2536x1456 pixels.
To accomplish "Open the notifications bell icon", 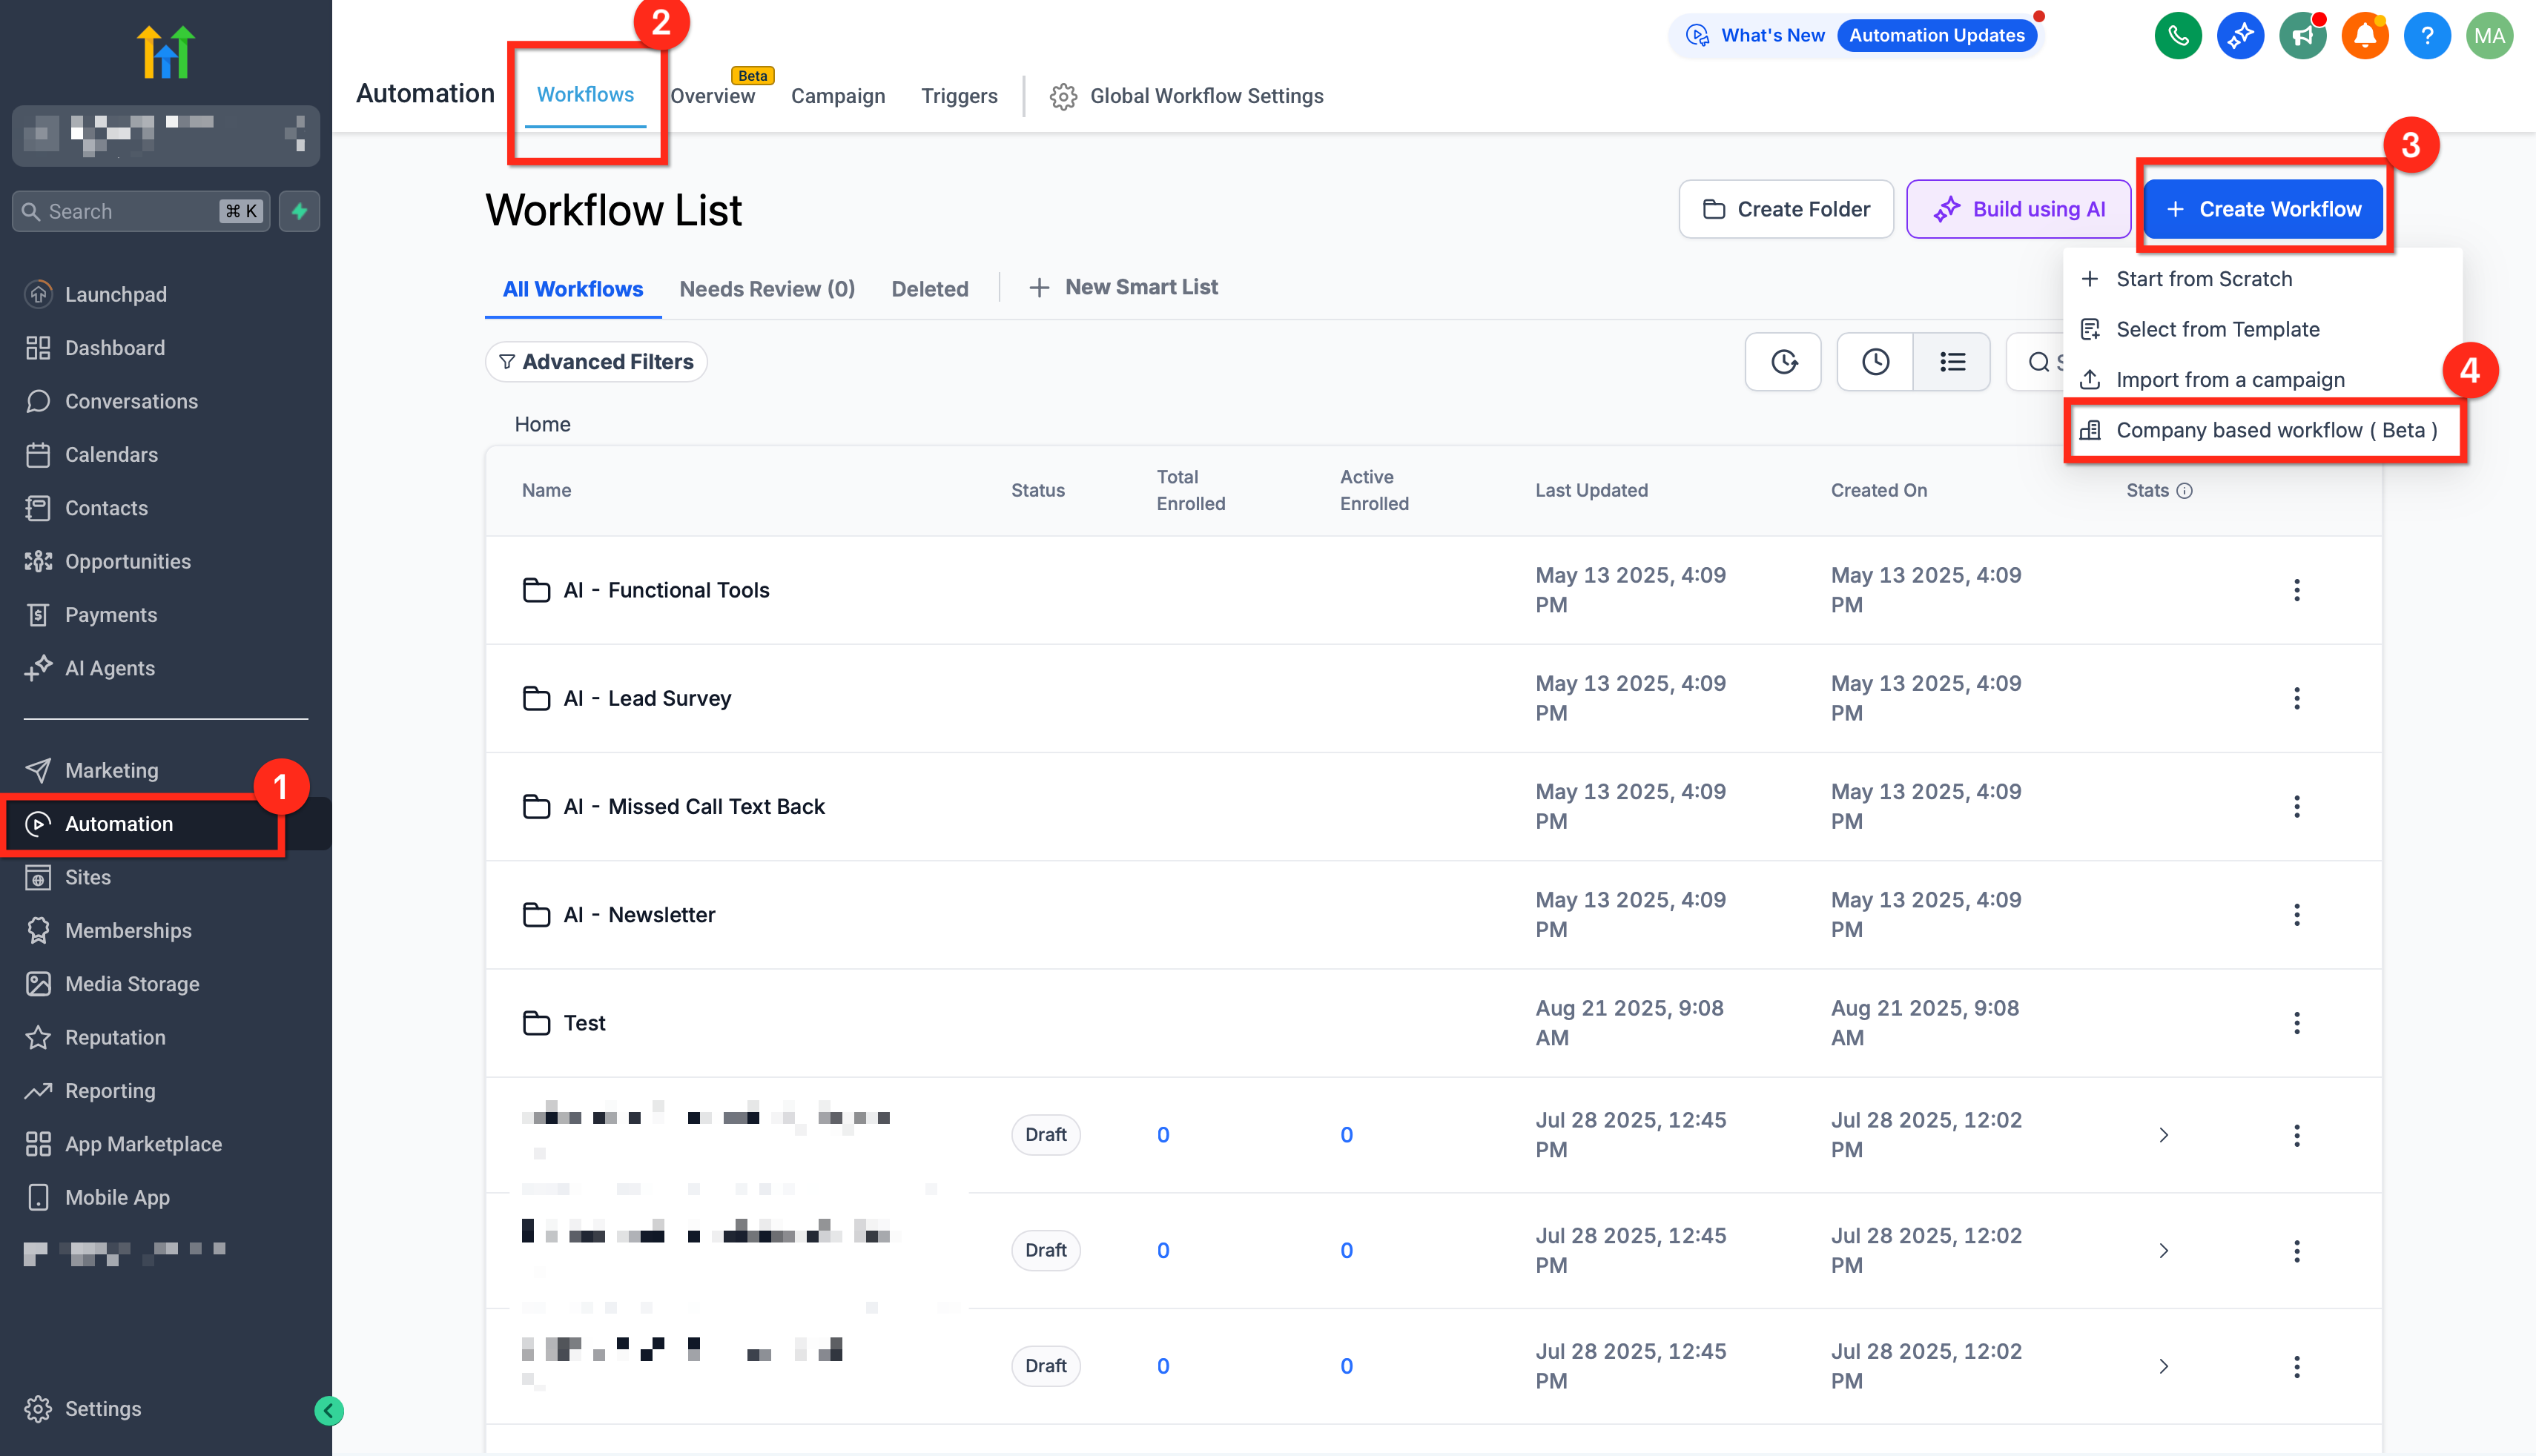I will 2364,36.
